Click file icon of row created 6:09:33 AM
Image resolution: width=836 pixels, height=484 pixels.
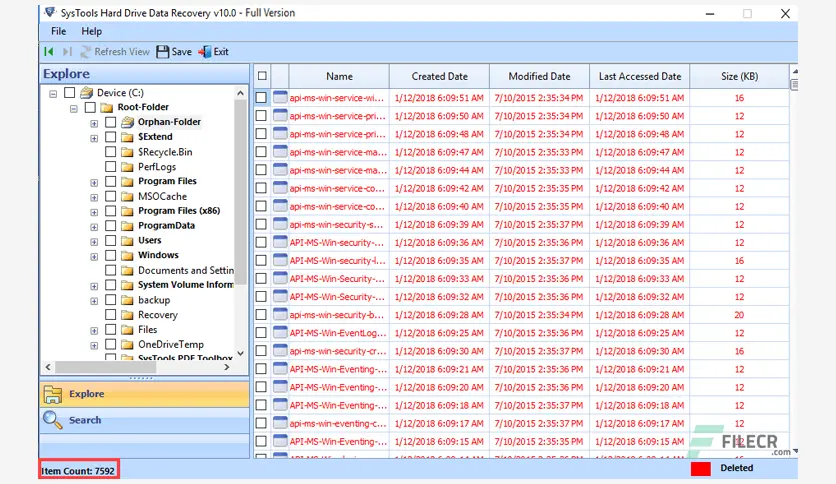[280, 278]
